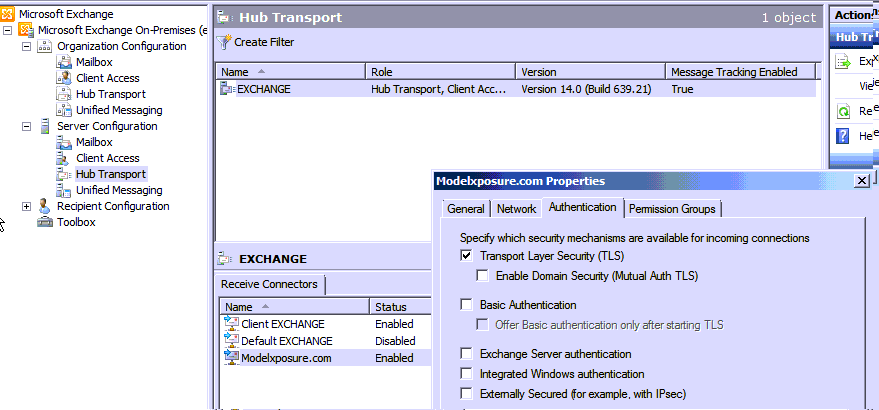
Task: Click the Microsoft Exchange On-Premises icon
Action: (x=26, y=30)
